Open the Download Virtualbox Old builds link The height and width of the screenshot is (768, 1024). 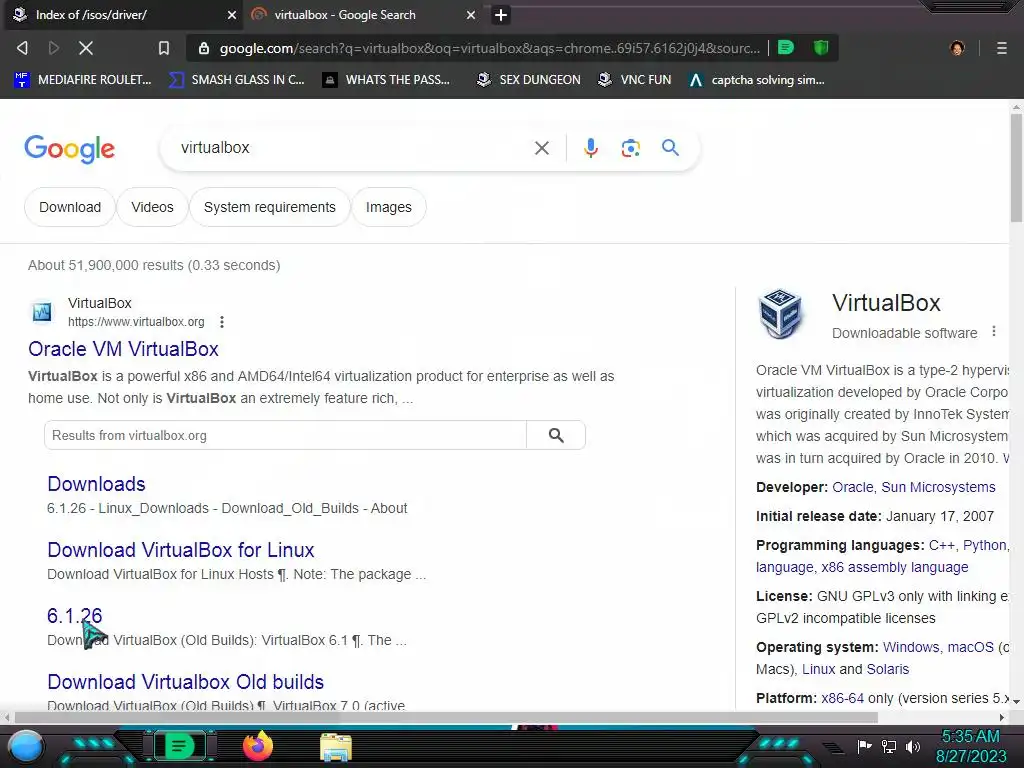pyautogui.click(x=185, y=682)
